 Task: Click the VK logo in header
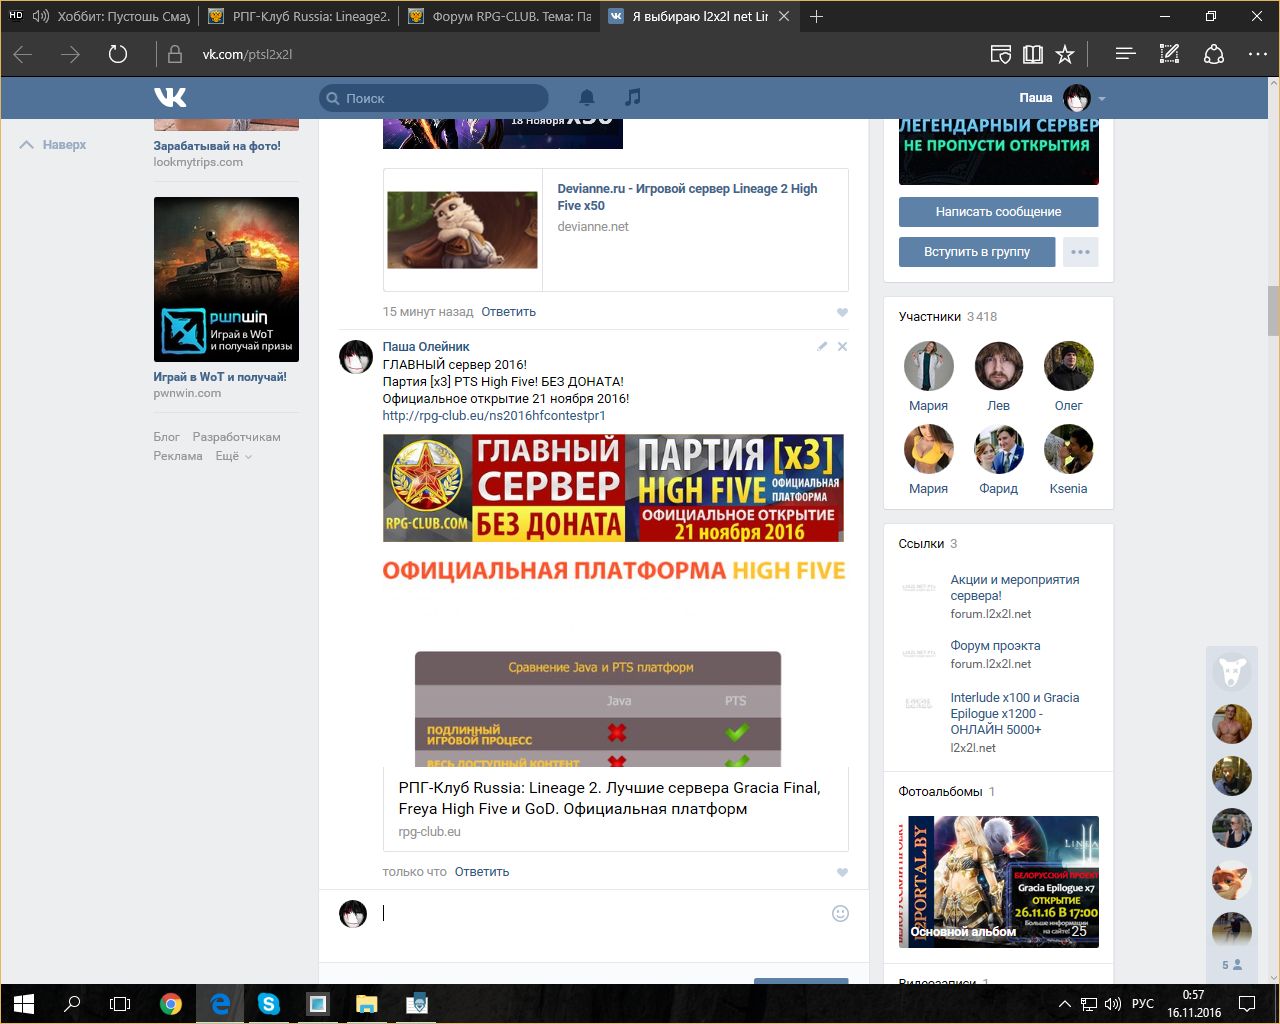pyautogui.click(x=170, y=97)
